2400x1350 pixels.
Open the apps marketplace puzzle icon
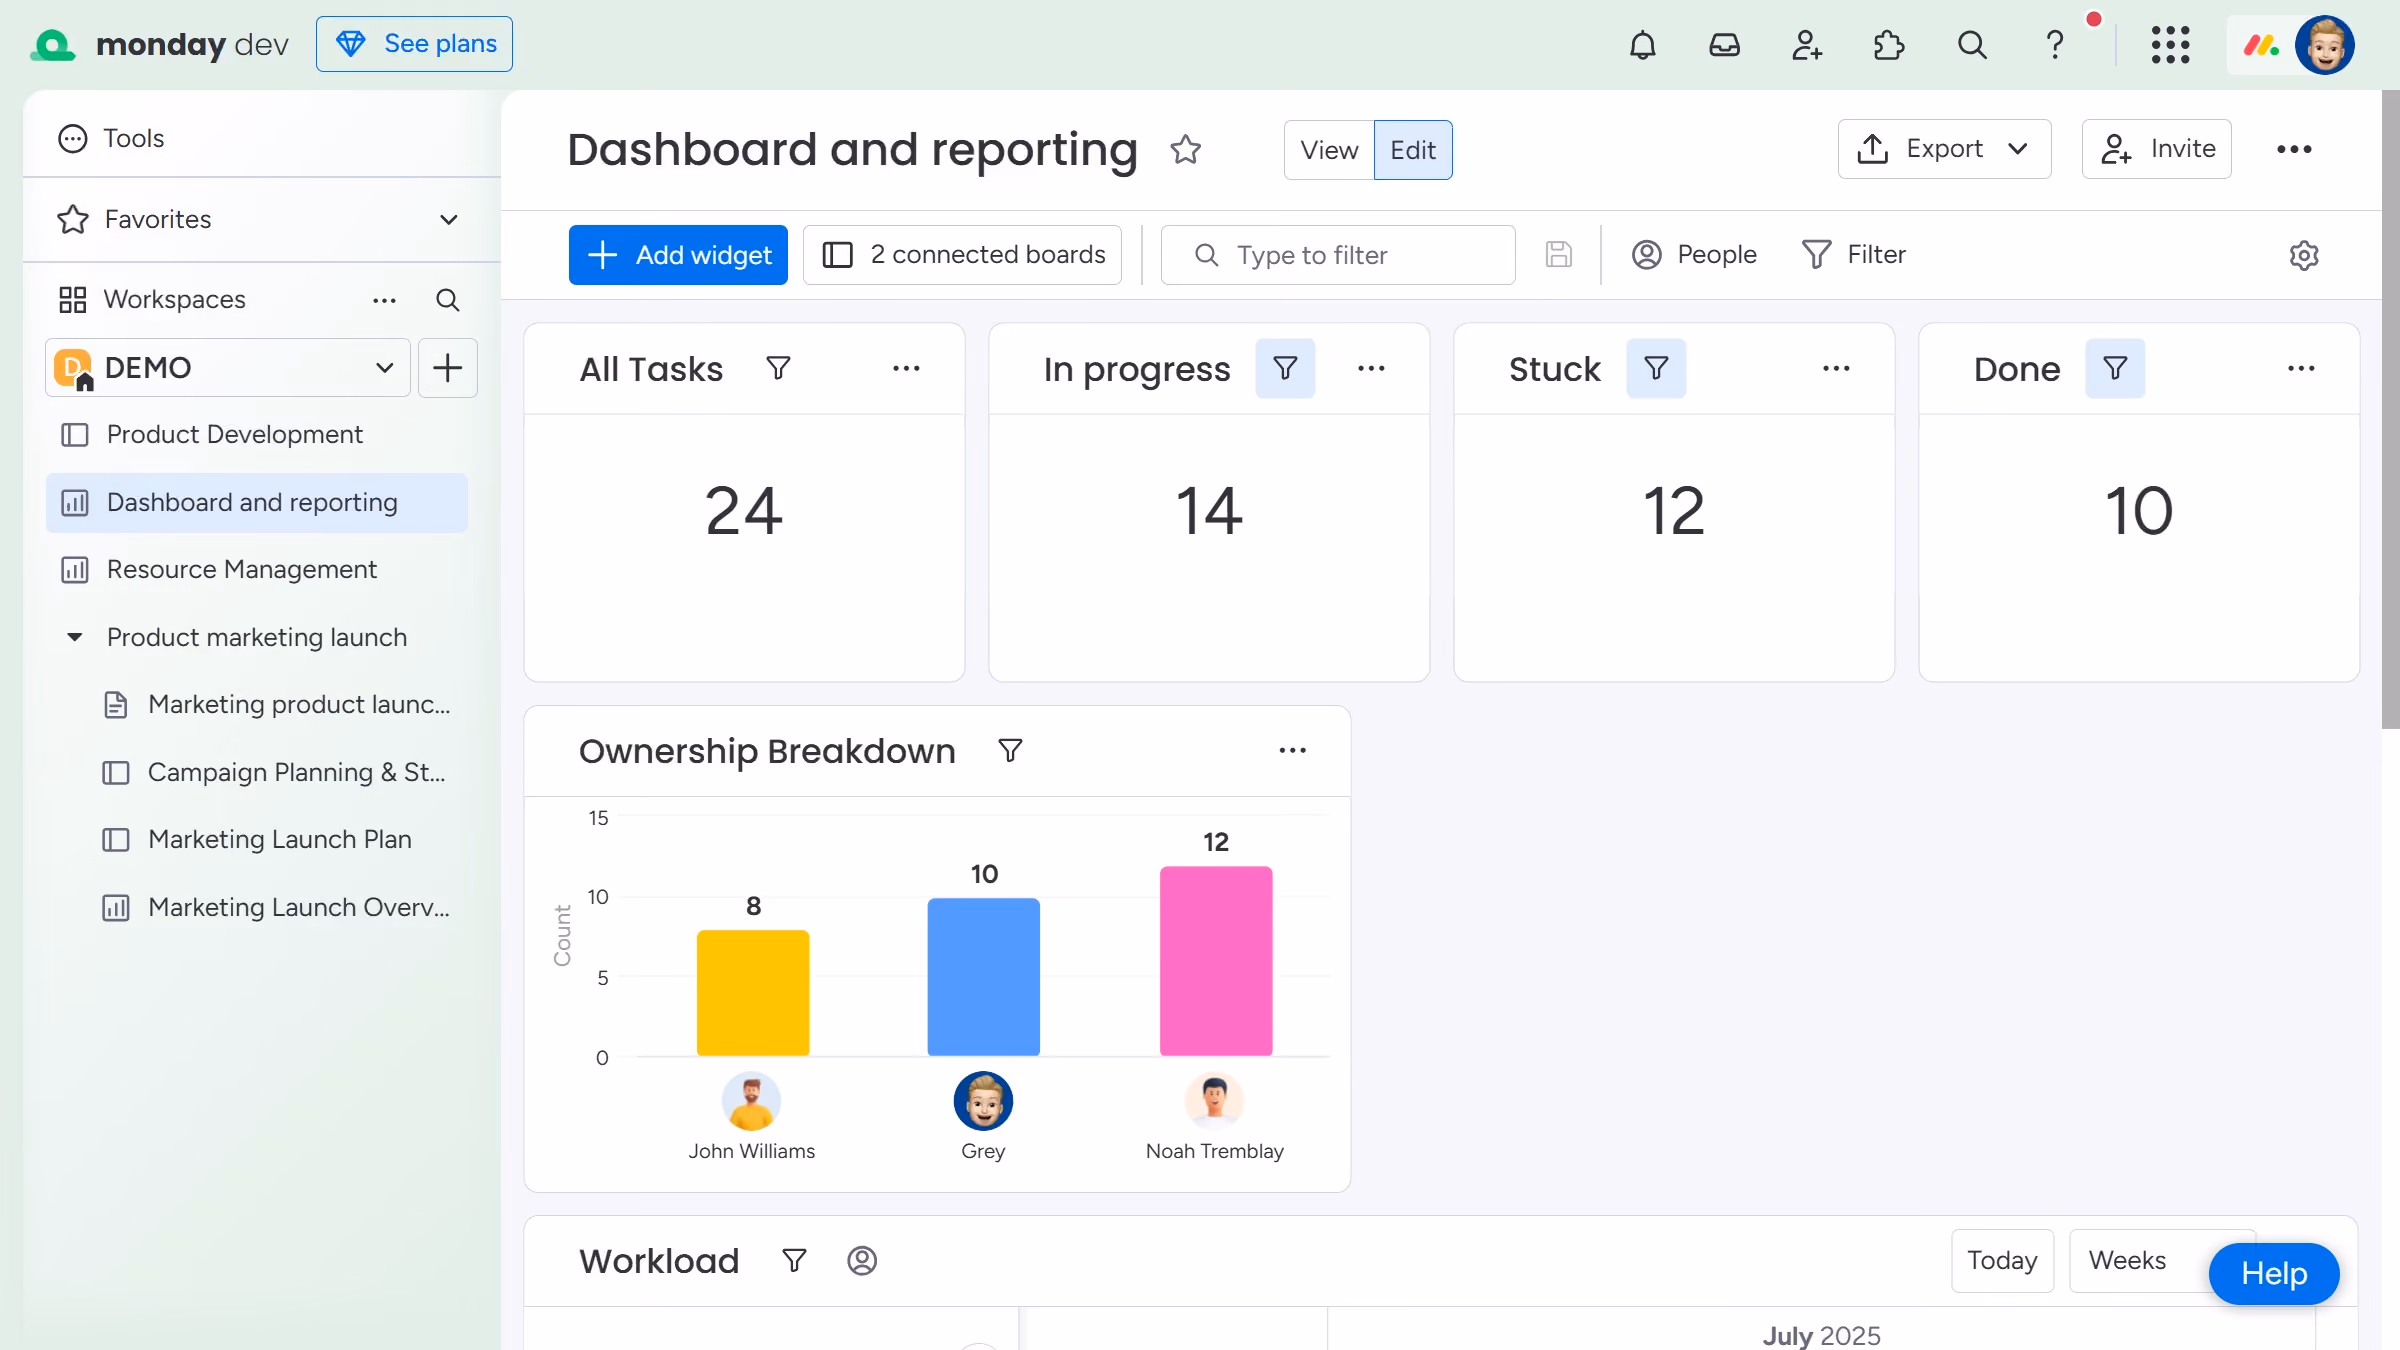[1888, 45]
